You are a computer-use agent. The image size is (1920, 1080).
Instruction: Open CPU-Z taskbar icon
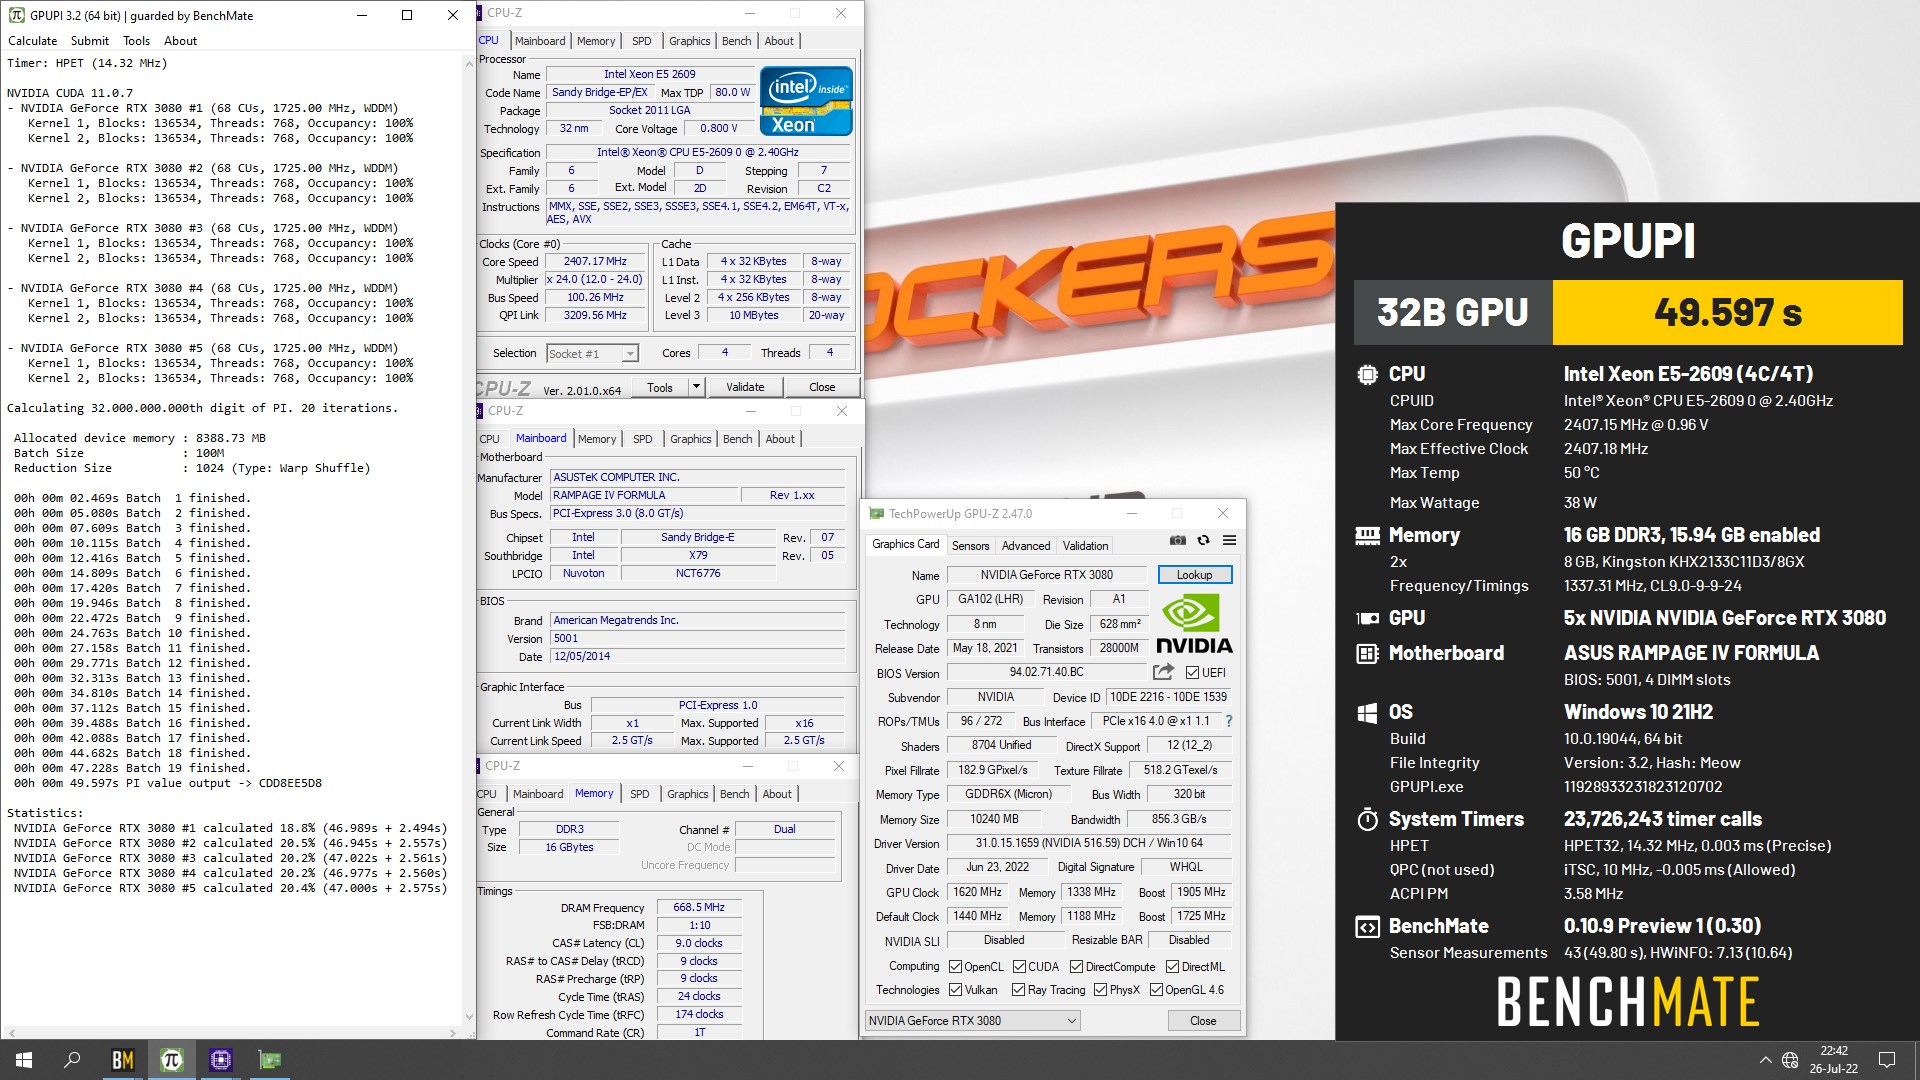click(x=220, y=1060)
